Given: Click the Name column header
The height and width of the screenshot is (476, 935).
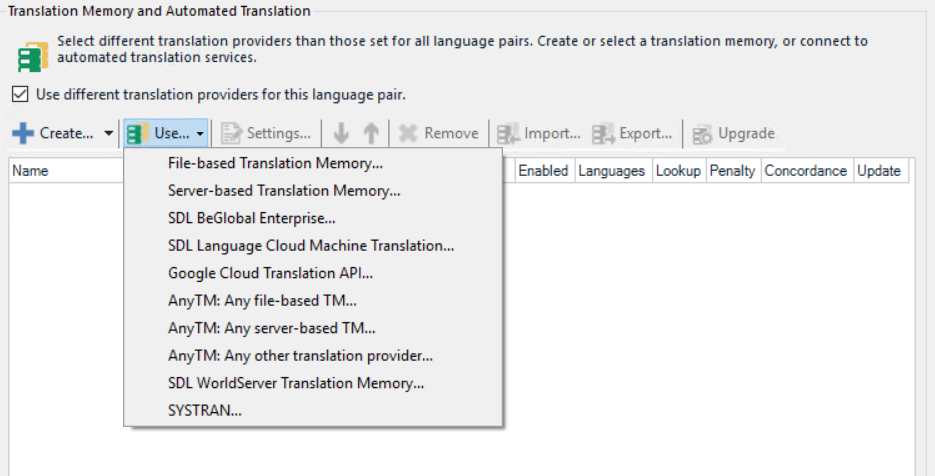Looking at the screenshot, I should [x=66, y=171].
